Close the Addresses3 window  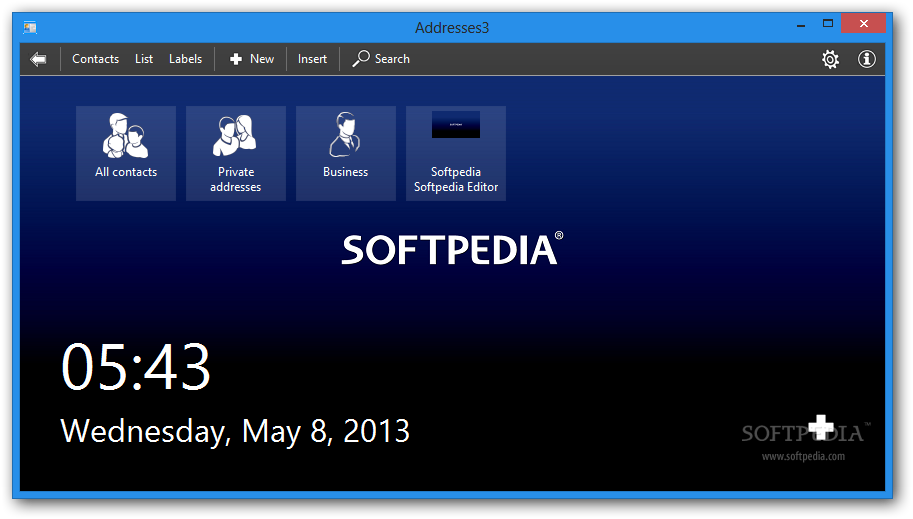[x=864, y=24]
